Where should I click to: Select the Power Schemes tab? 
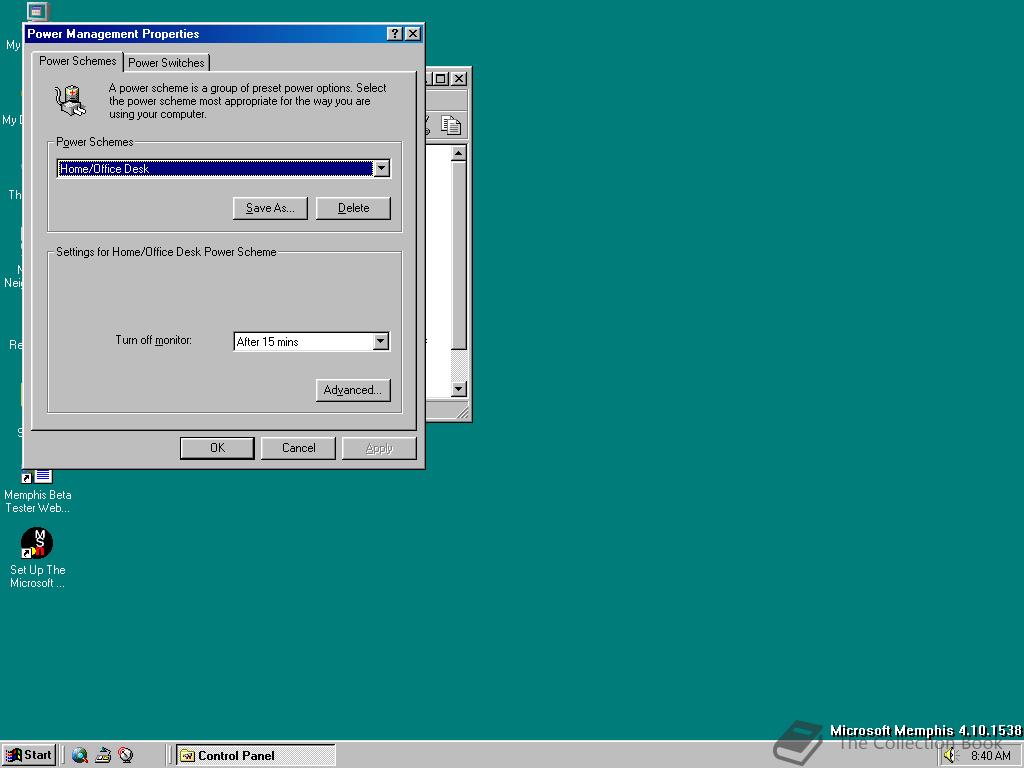tap(77, 61)
